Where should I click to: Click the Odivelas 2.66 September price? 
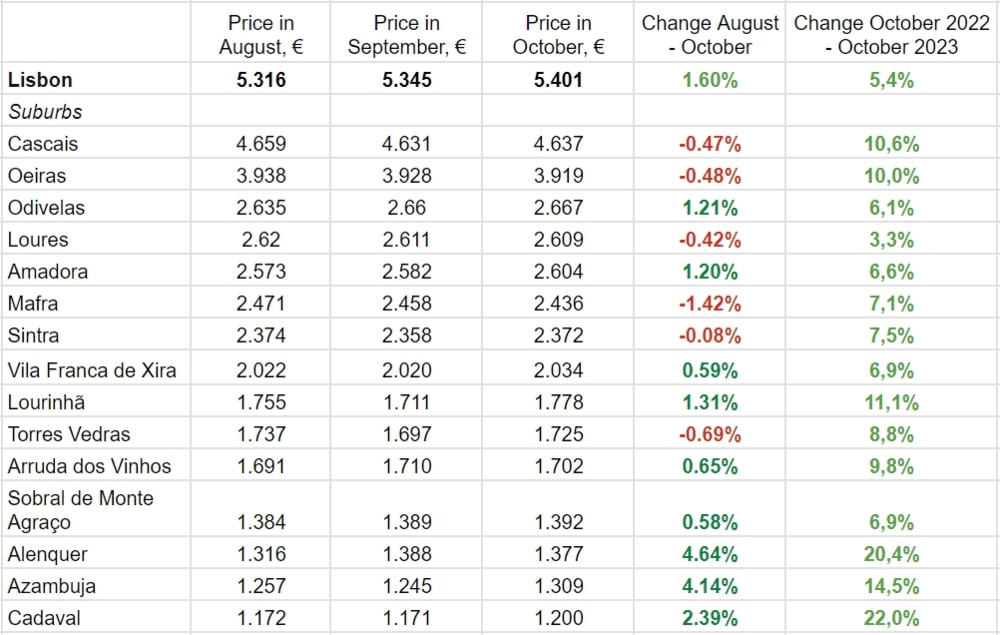pos(407,208)
